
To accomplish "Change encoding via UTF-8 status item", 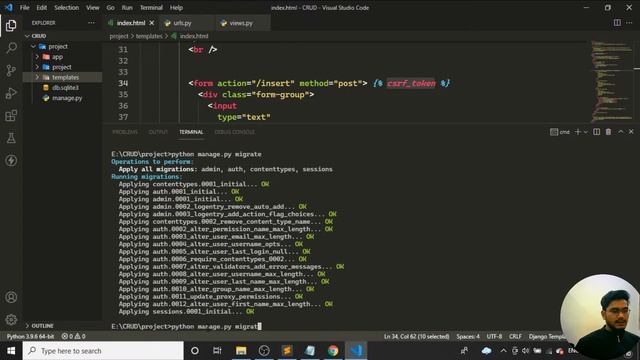I will (494, 336).
